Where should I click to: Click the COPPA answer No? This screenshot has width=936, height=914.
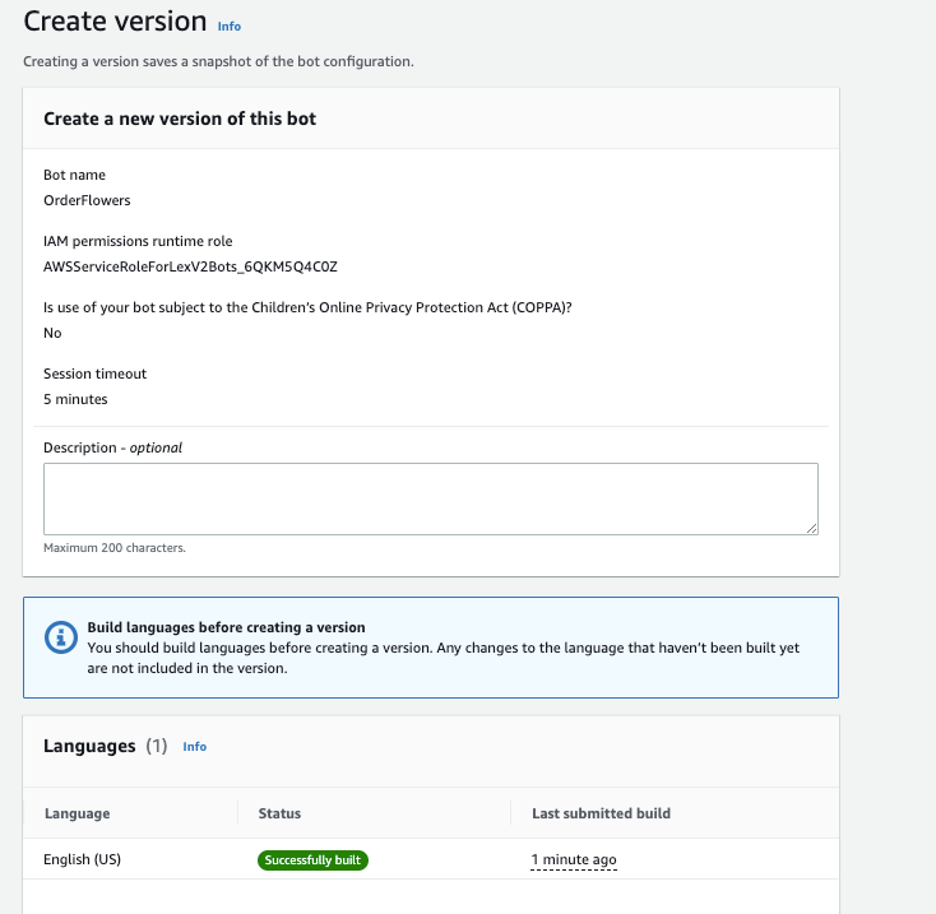(53, 333)
